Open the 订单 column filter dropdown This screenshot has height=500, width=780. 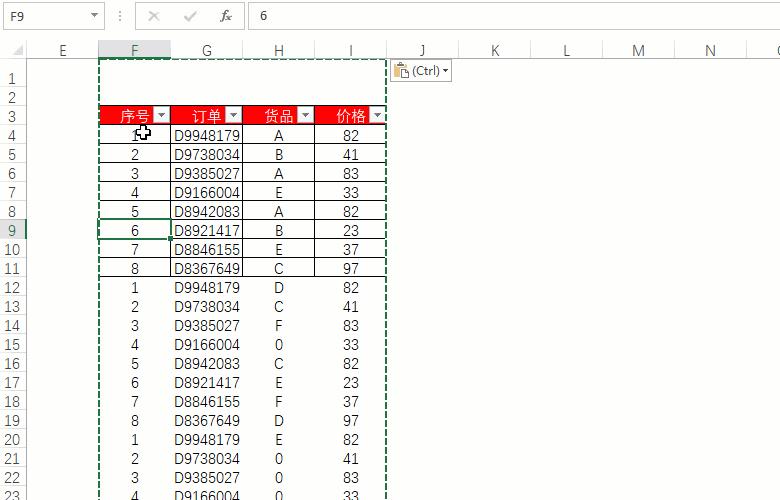233,116
